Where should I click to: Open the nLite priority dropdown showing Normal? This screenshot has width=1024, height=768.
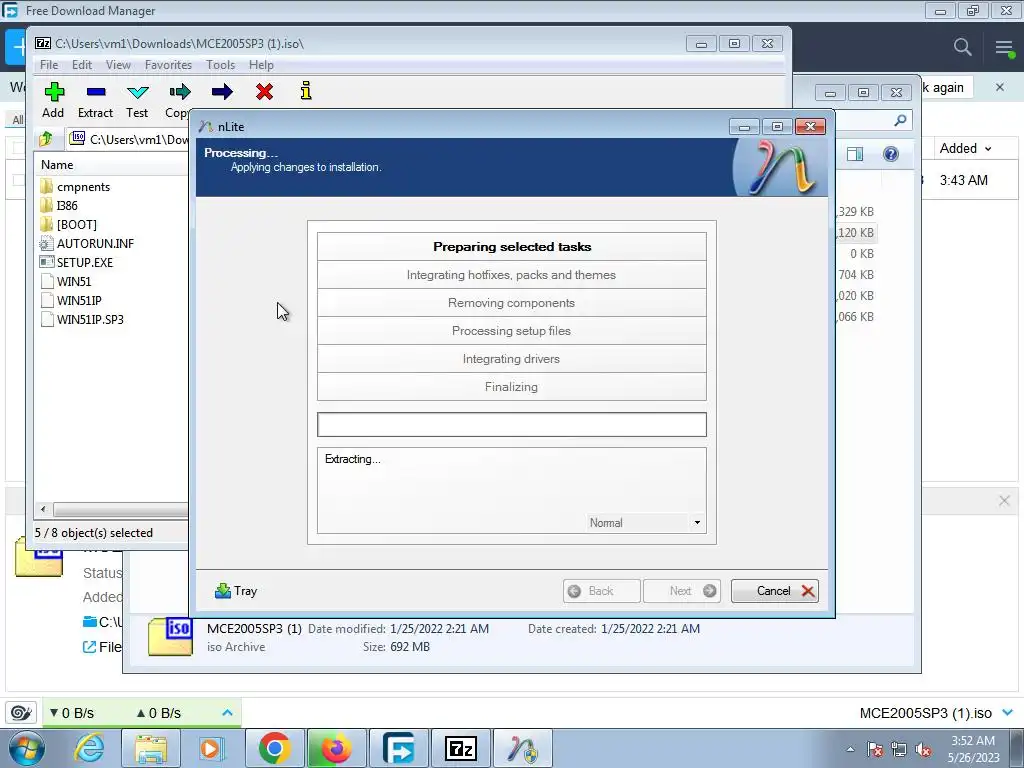click(644, 522)
